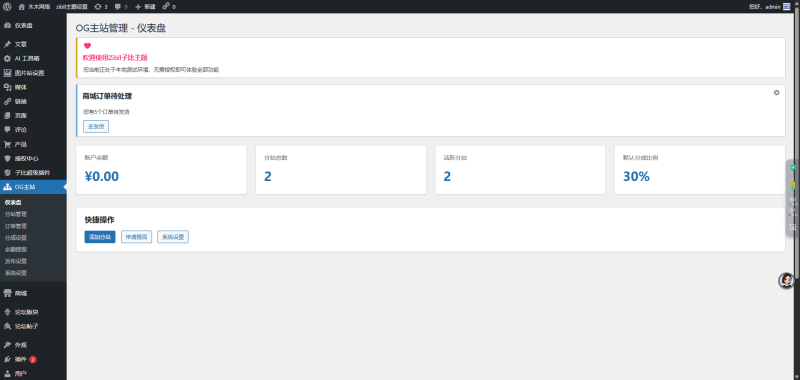Click the 申请提现 quick action button

click(136, 237)
